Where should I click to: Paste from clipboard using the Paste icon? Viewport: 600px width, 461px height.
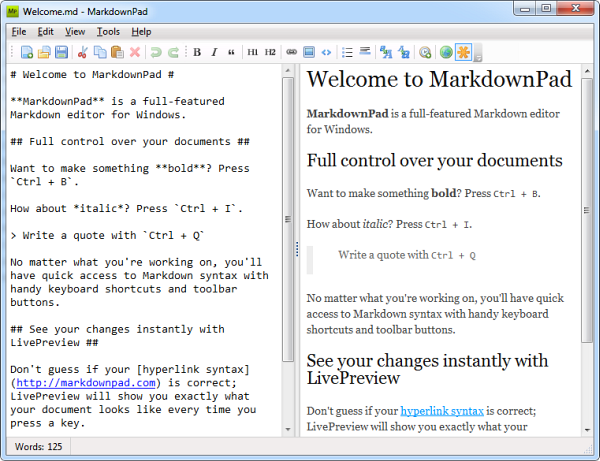point(117,52)
